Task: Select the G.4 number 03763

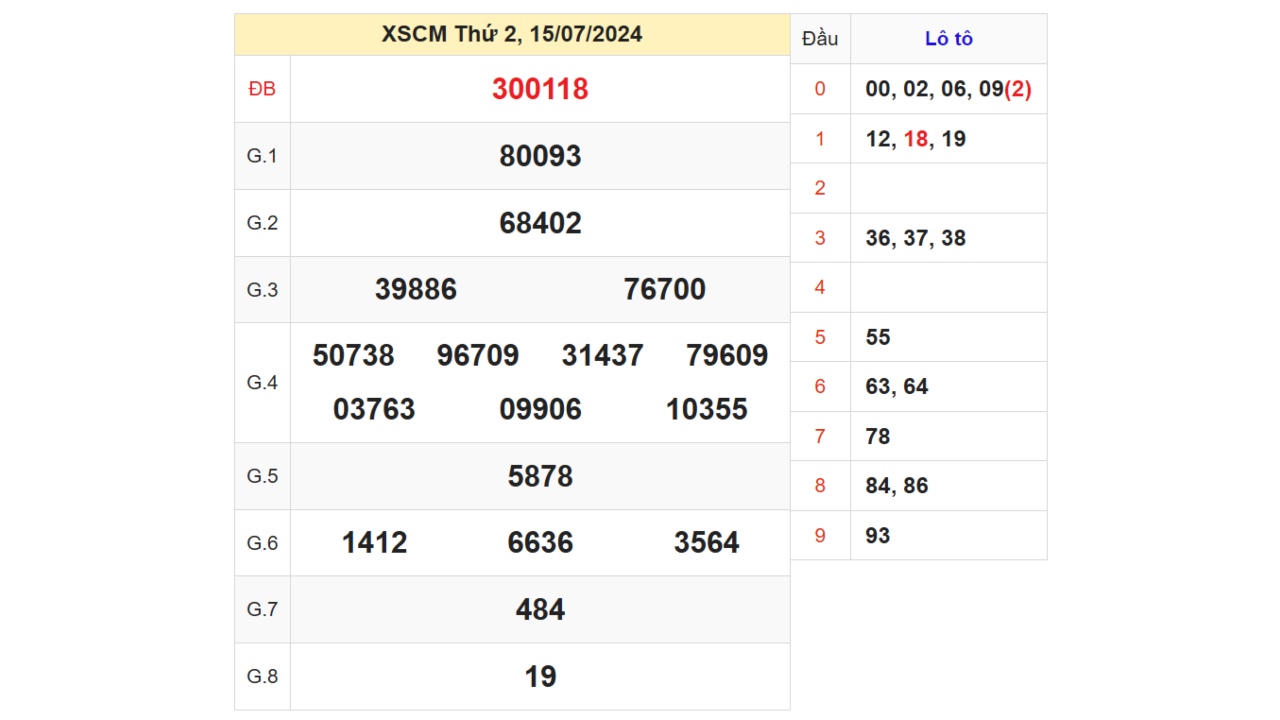Action: tap(374, 410)
